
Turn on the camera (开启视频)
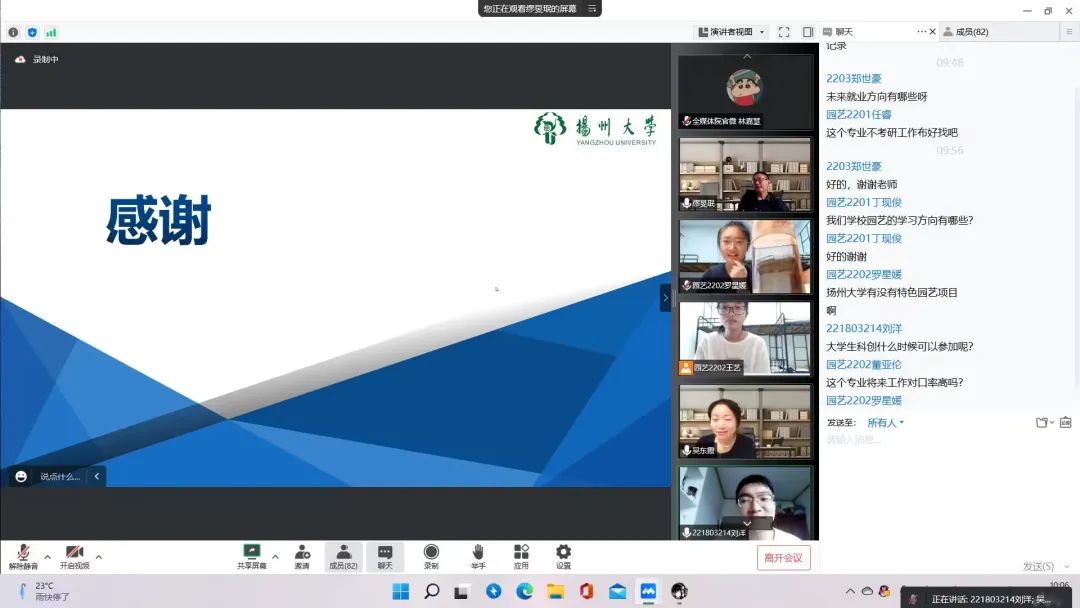[74, 556]
